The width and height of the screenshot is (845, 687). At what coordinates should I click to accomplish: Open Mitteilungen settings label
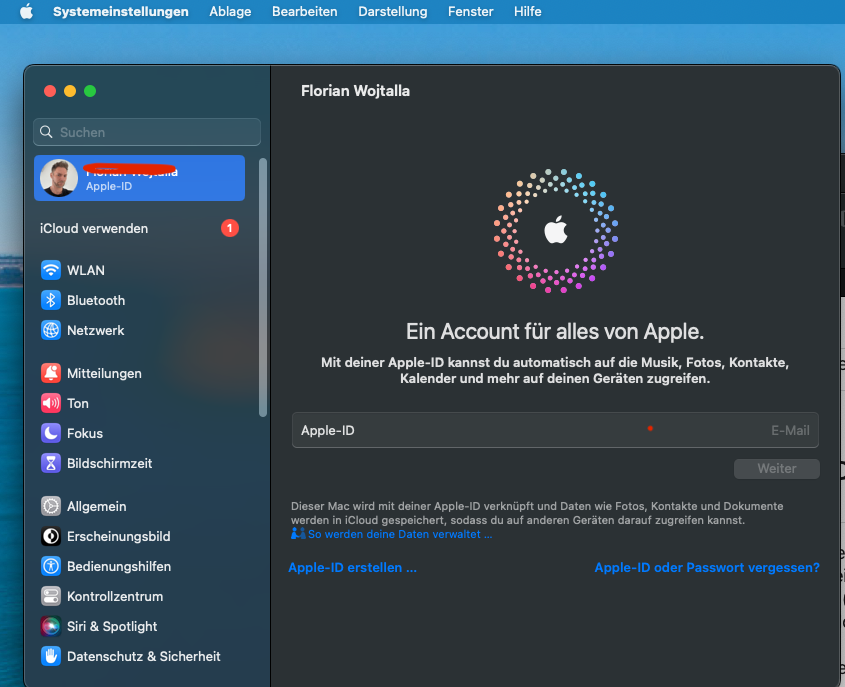pyautogui.click(x=104, y=373)
